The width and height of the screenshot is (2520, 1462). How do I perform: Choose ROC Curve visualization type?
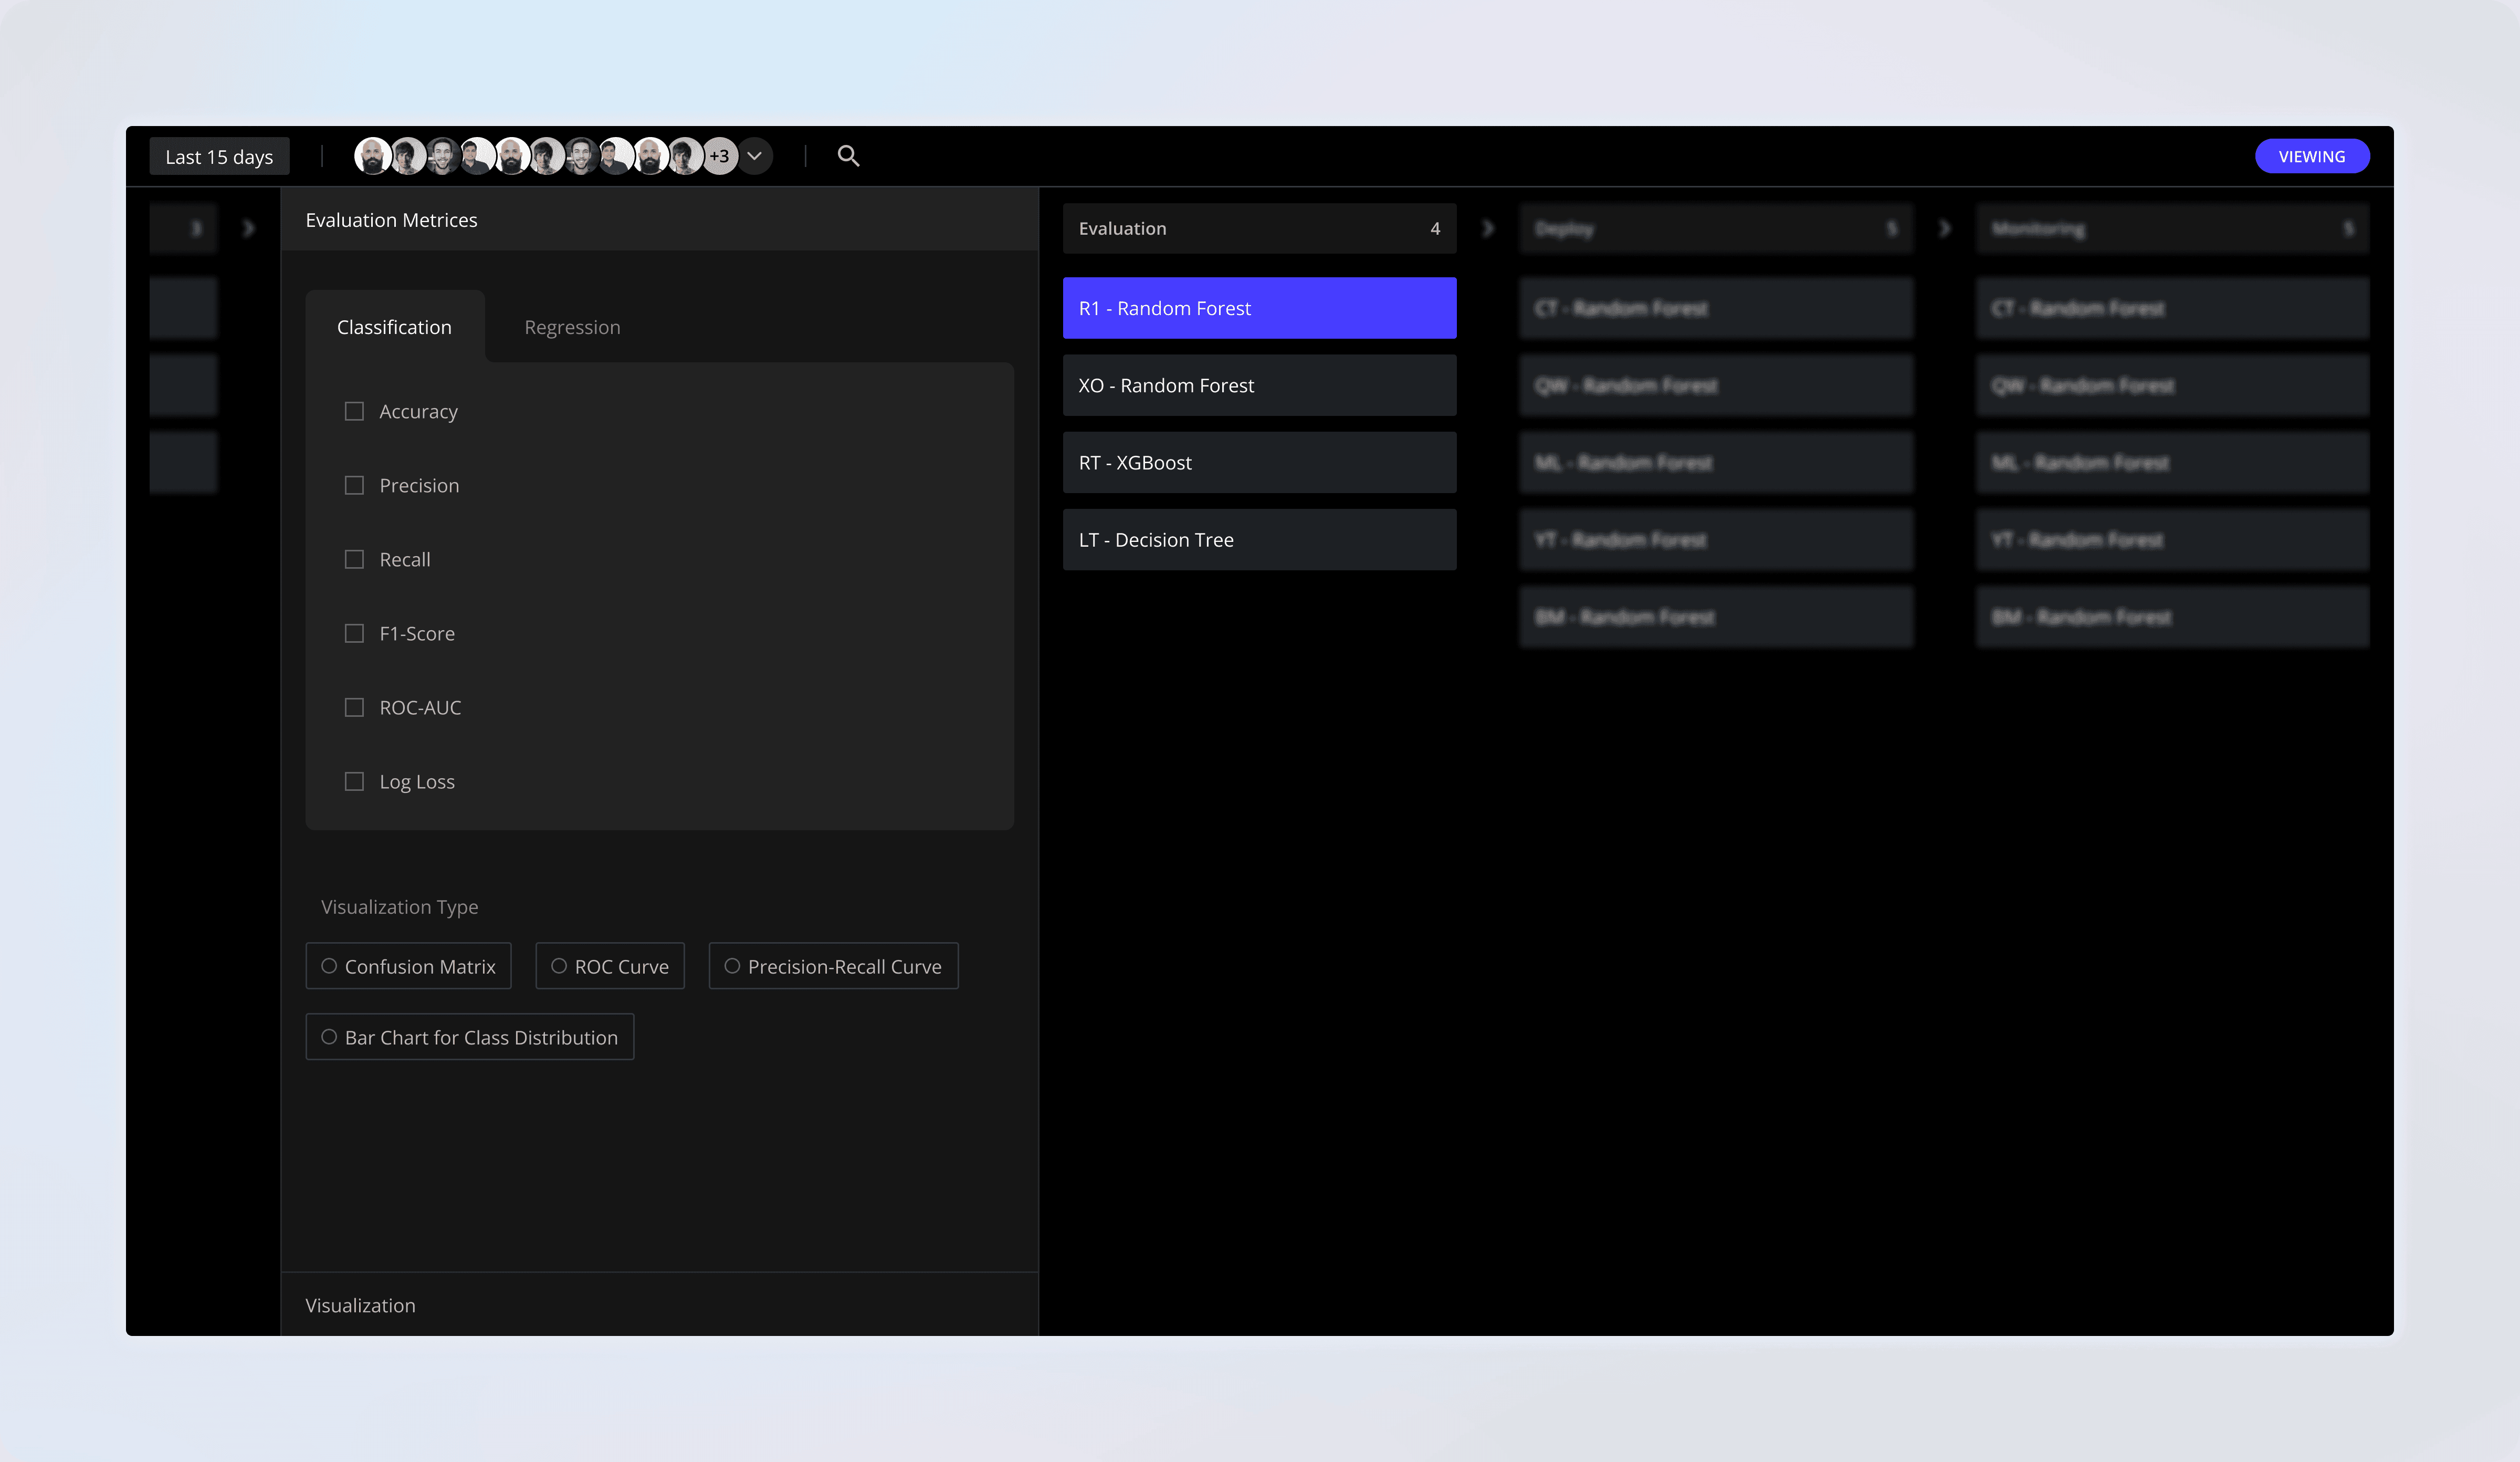pos(559,966)
